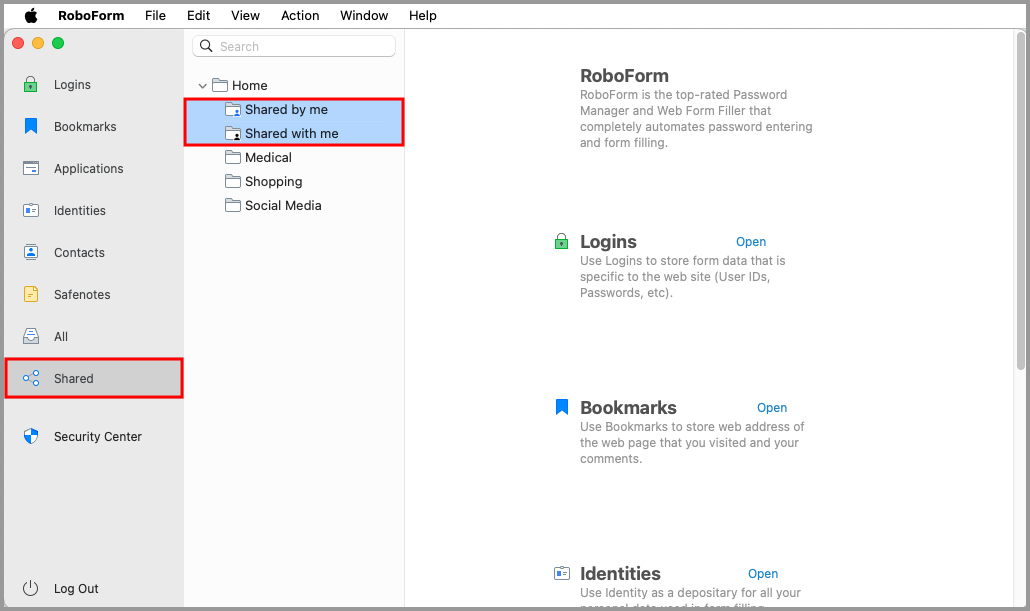Click the green padlock beside Logins heading
The height and width of the screenshot is (611, 1030).
click(x=562, y=241)
